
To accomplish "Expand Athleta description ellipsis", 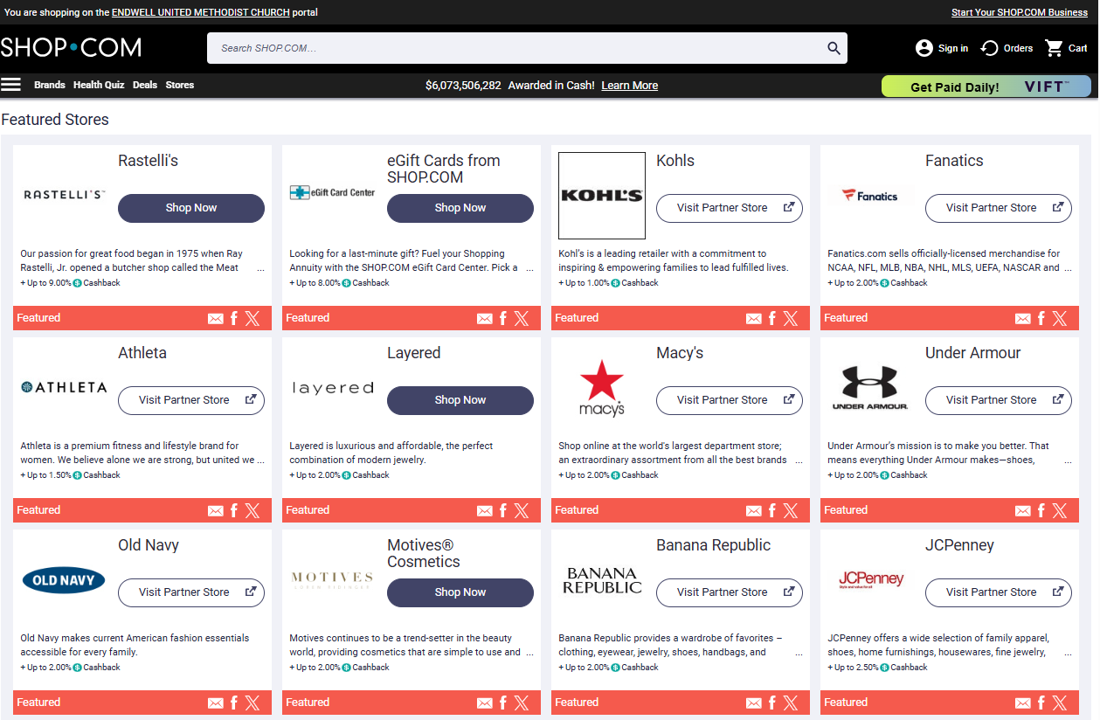I will coord(261,461).
